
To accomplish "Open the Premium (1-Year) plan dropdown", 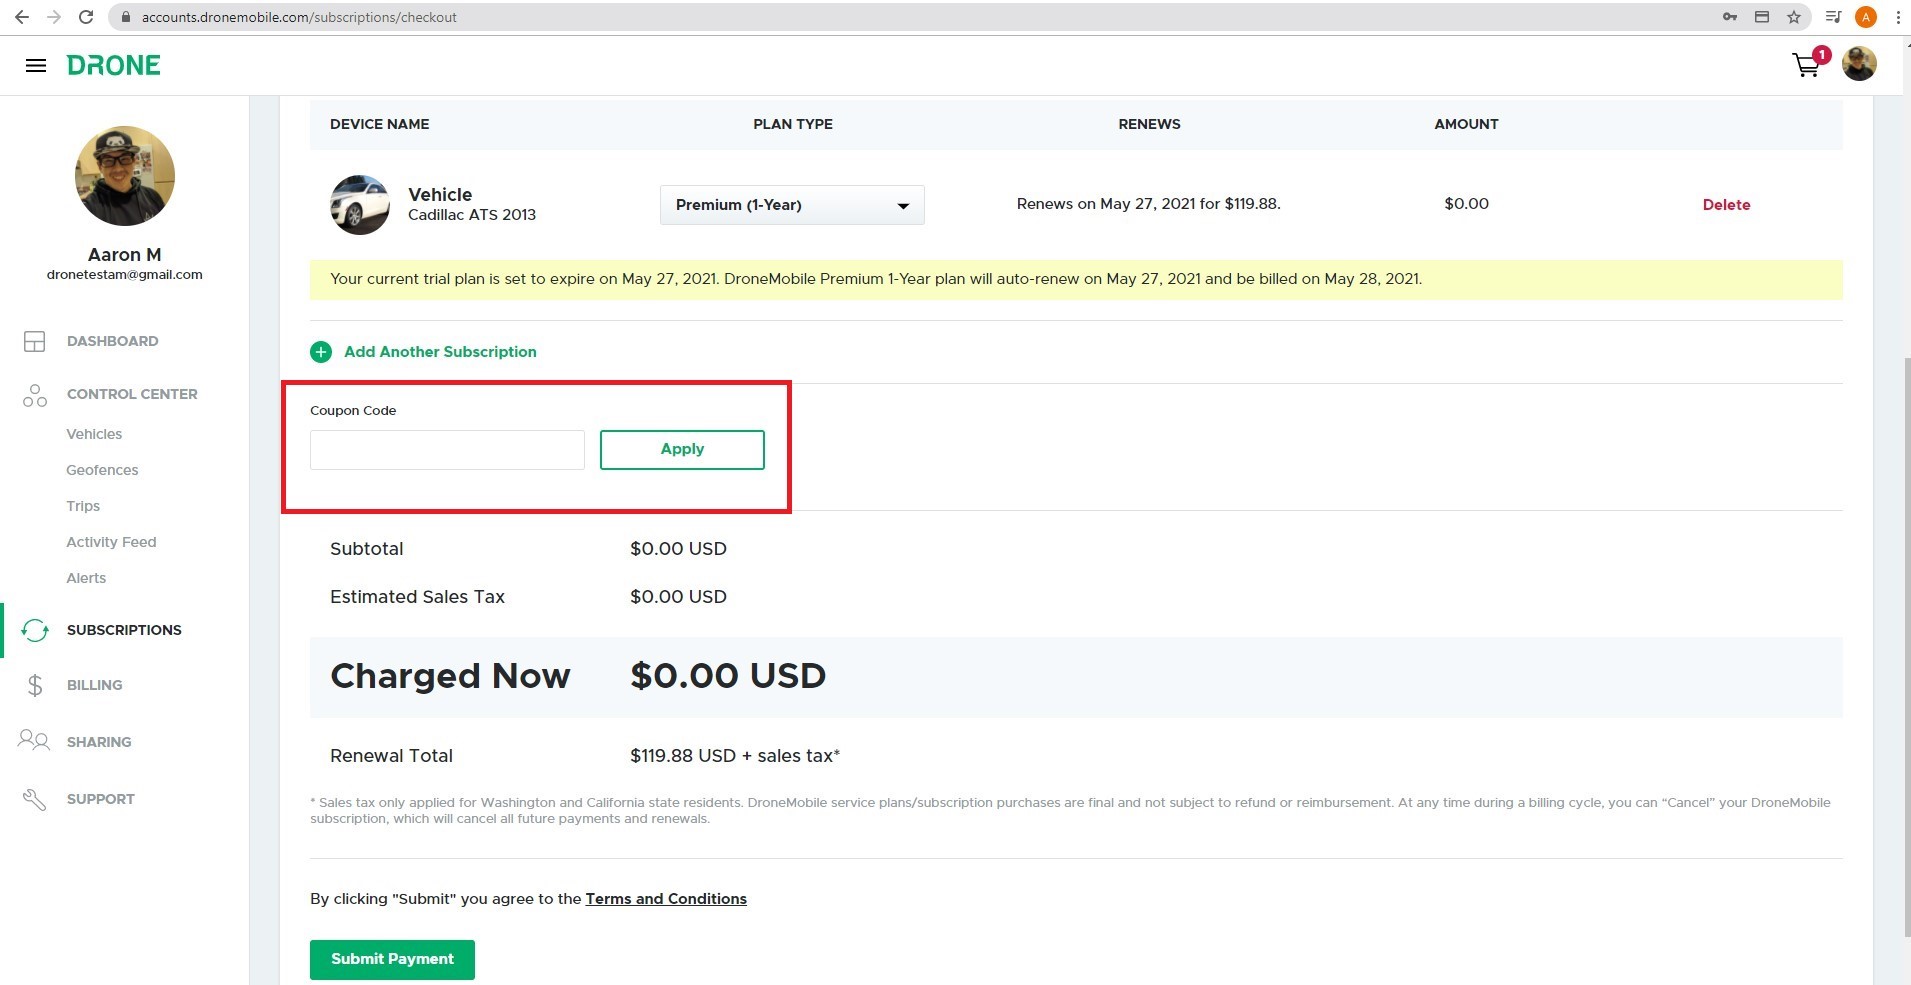I will (x=791, y=205).
